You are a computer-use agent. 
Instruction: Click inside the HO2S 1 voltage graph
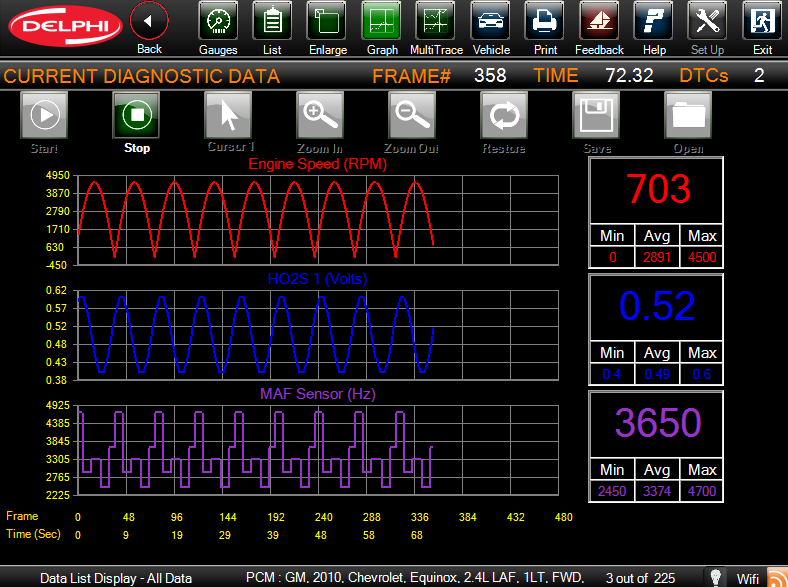pos(318,335)
